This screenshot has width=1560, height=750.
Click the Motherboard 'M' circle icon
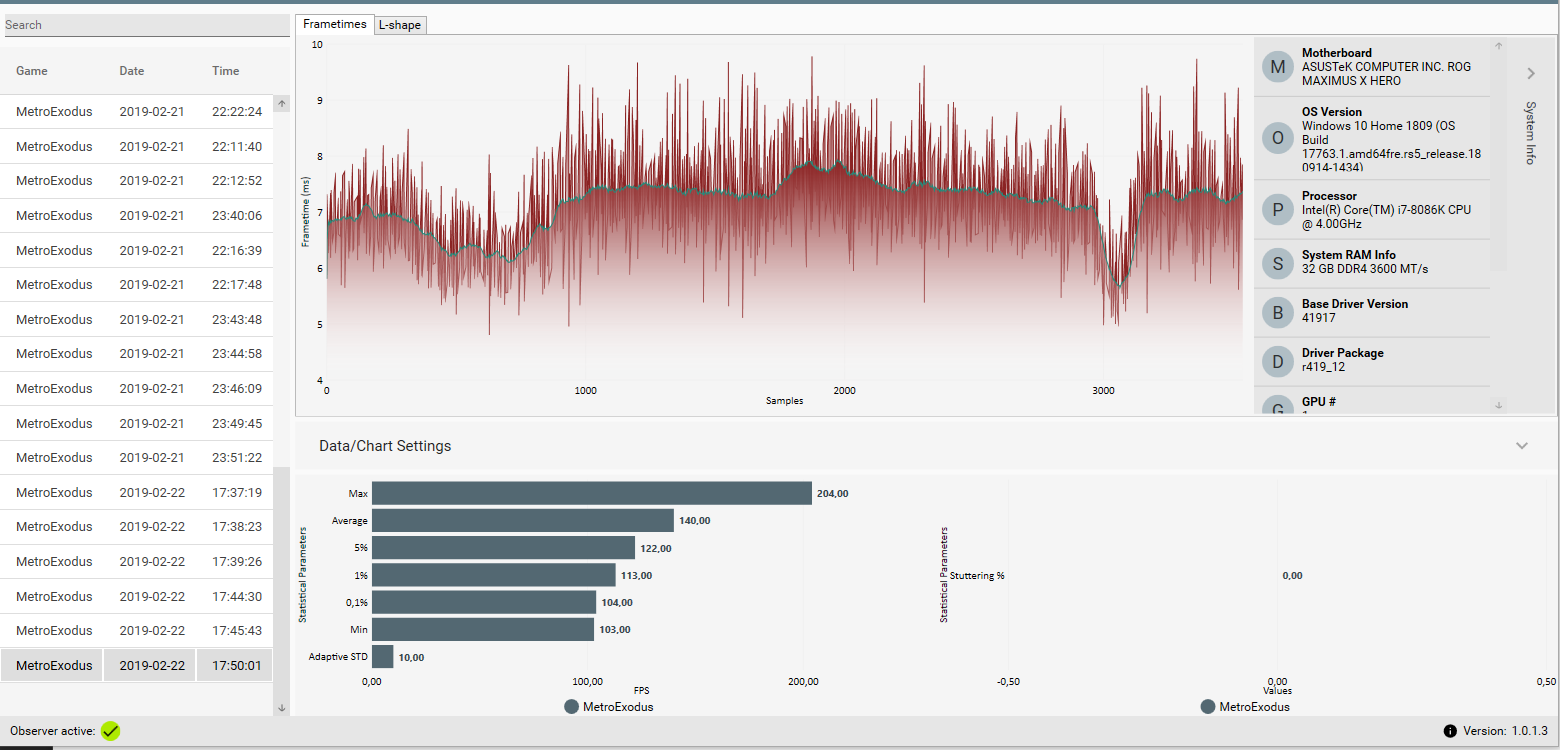pyautogui.click(x=1277, y=67)
